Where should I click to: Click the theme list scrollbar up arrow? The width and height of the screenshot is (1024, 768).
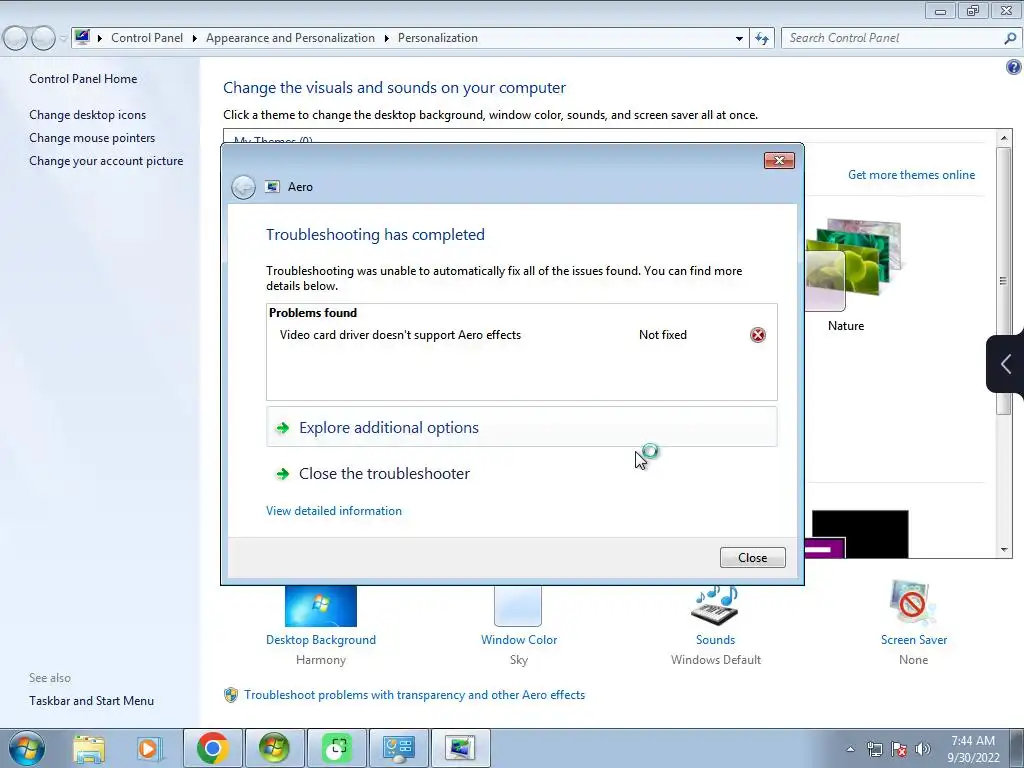tap(1004, 138)
